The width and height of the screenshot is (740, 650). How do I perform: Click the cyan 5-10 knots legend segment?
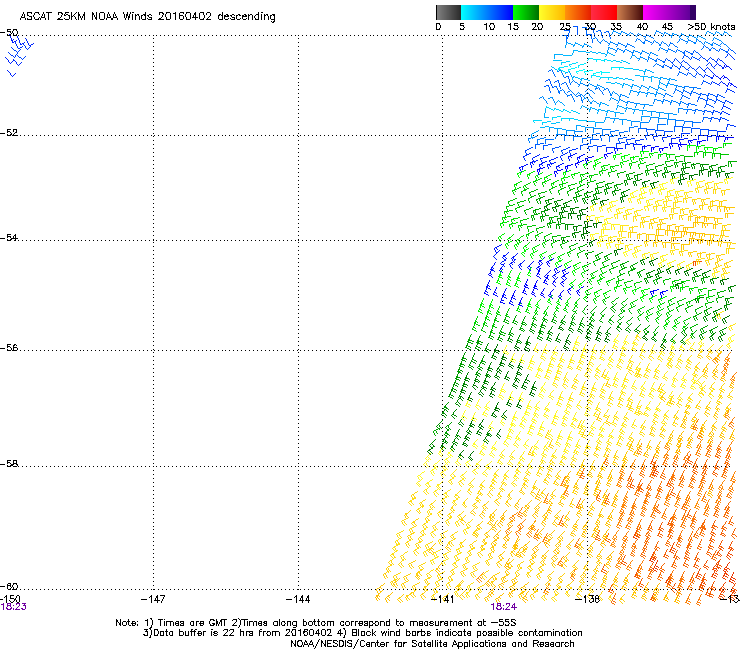pyautogui.click(x=474, y=12)
